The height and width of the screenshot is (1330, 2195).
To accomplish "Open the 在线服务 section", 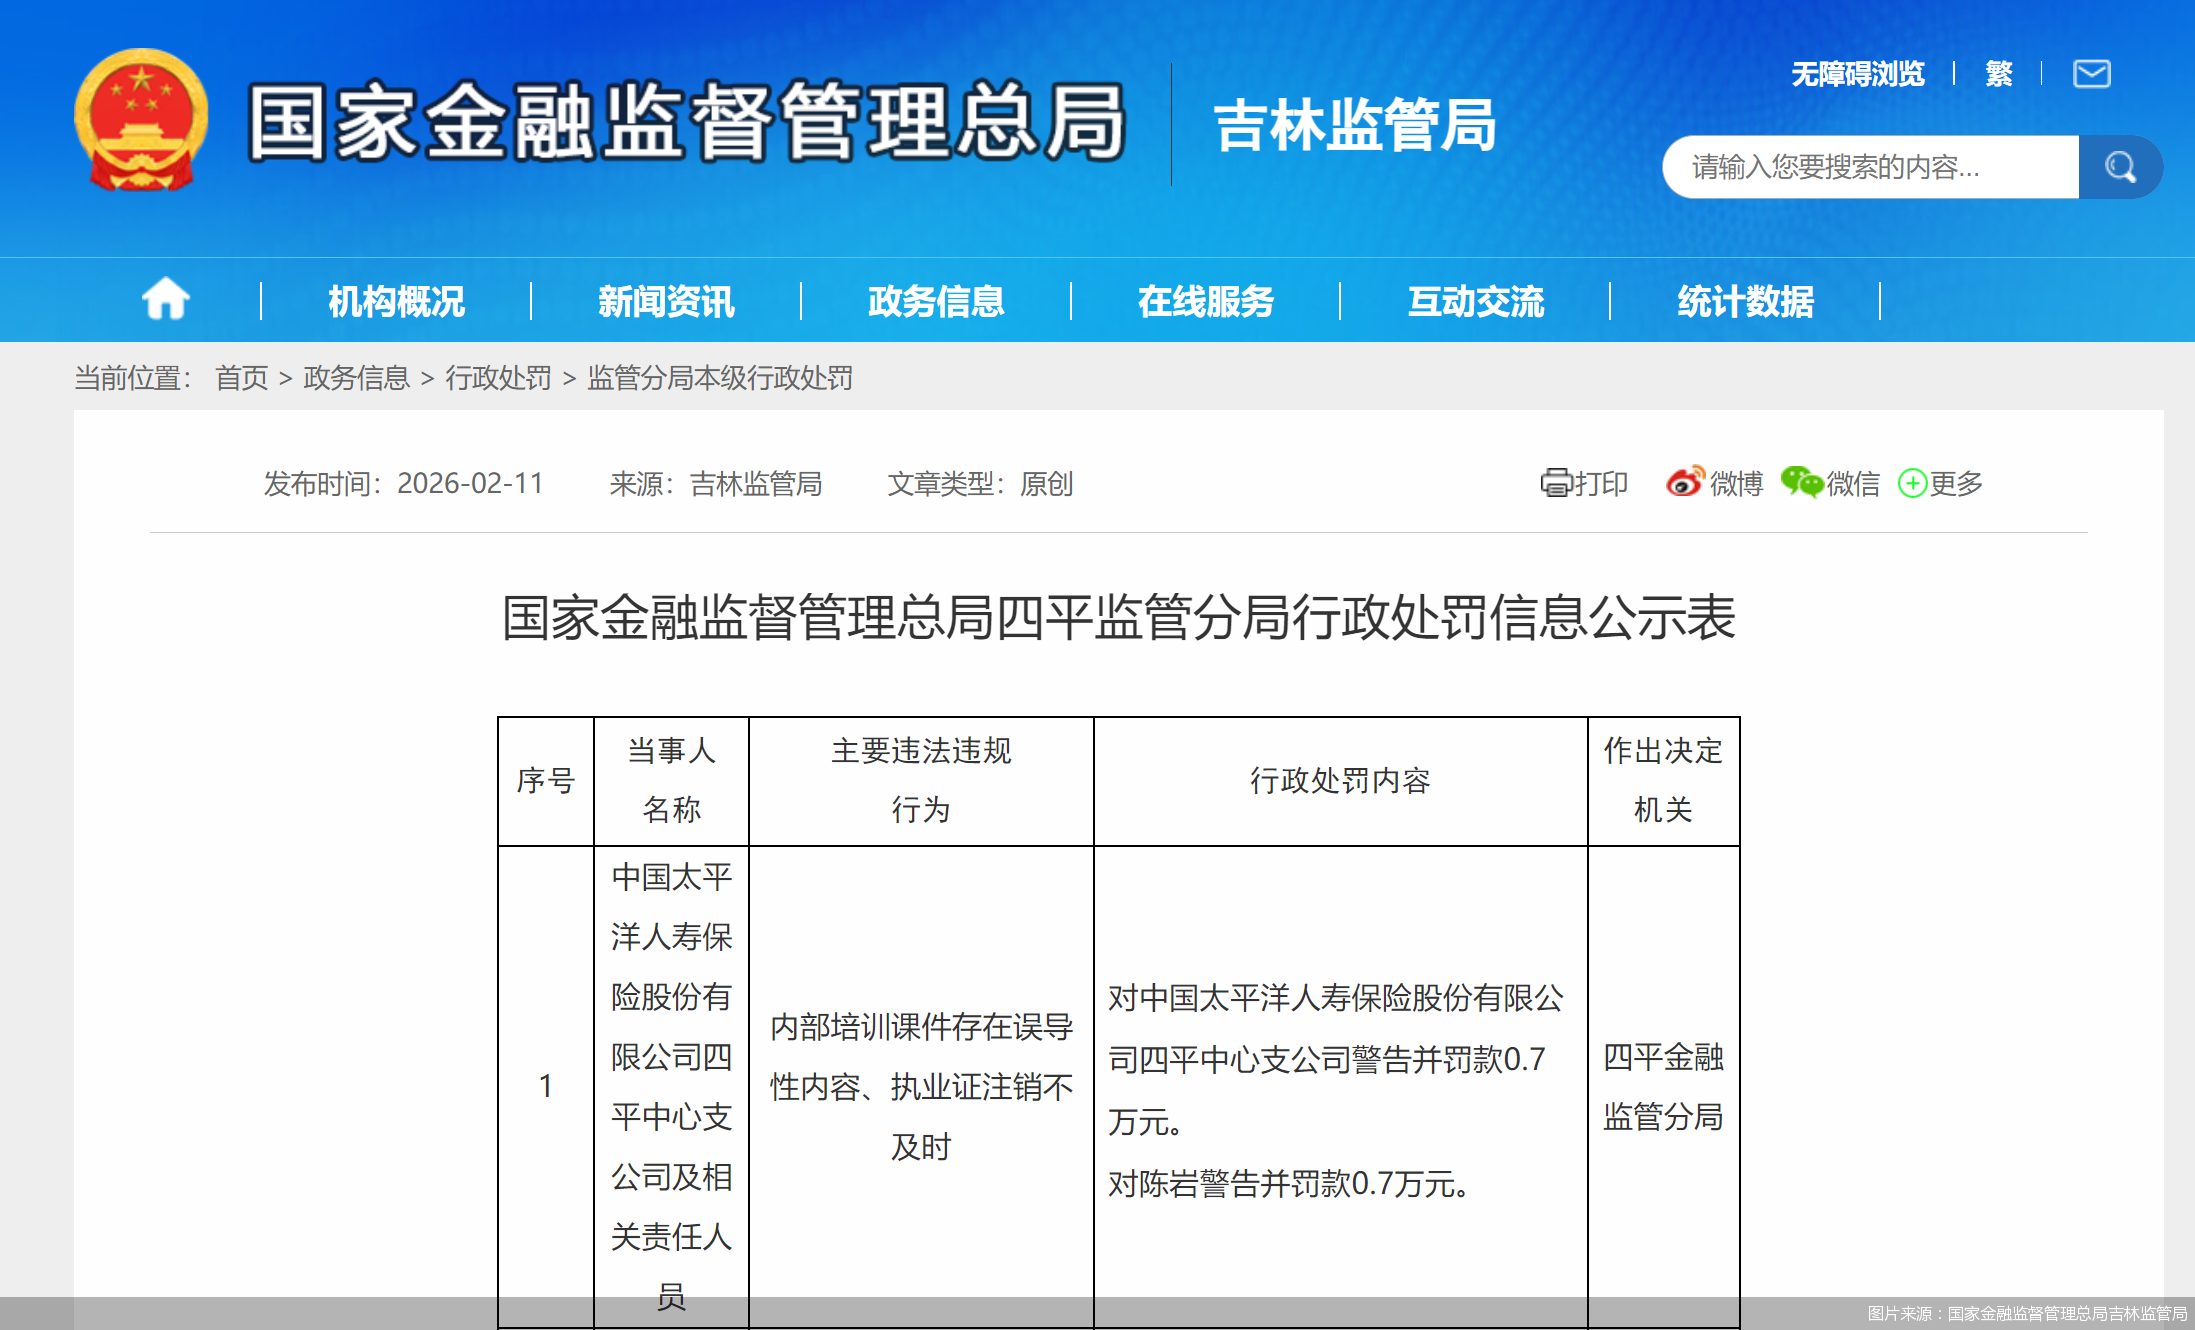I will pyautogui.click(x=1205, y=299).
